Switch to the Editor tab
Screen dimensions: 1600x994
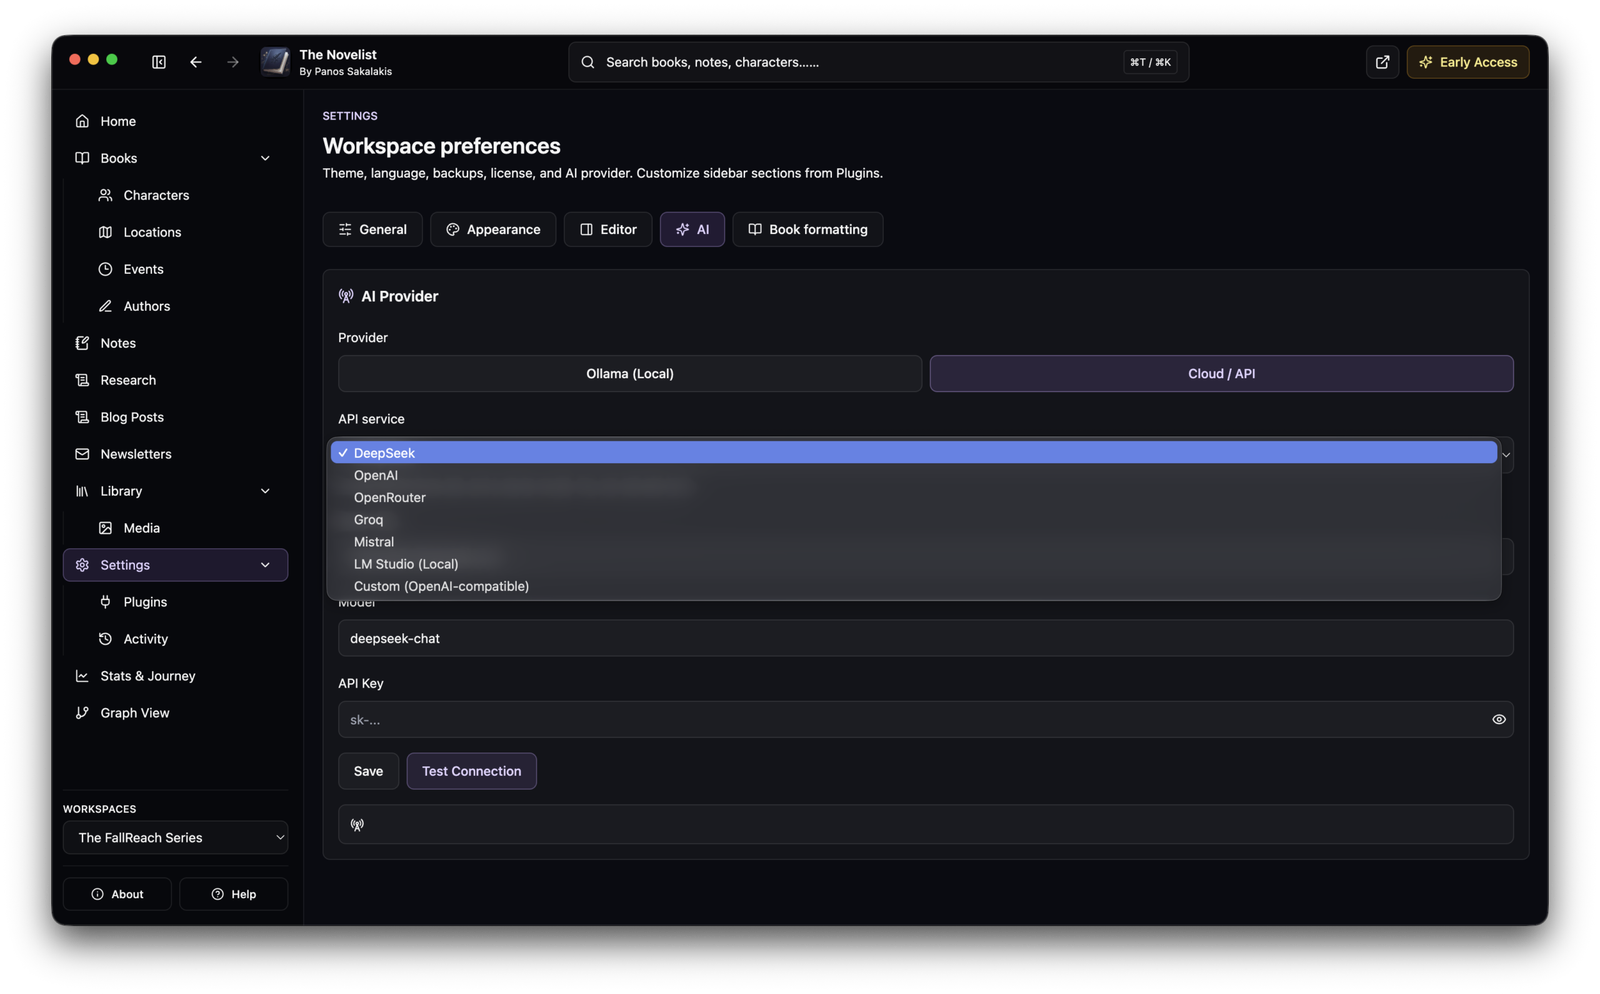tap(608, 230)
